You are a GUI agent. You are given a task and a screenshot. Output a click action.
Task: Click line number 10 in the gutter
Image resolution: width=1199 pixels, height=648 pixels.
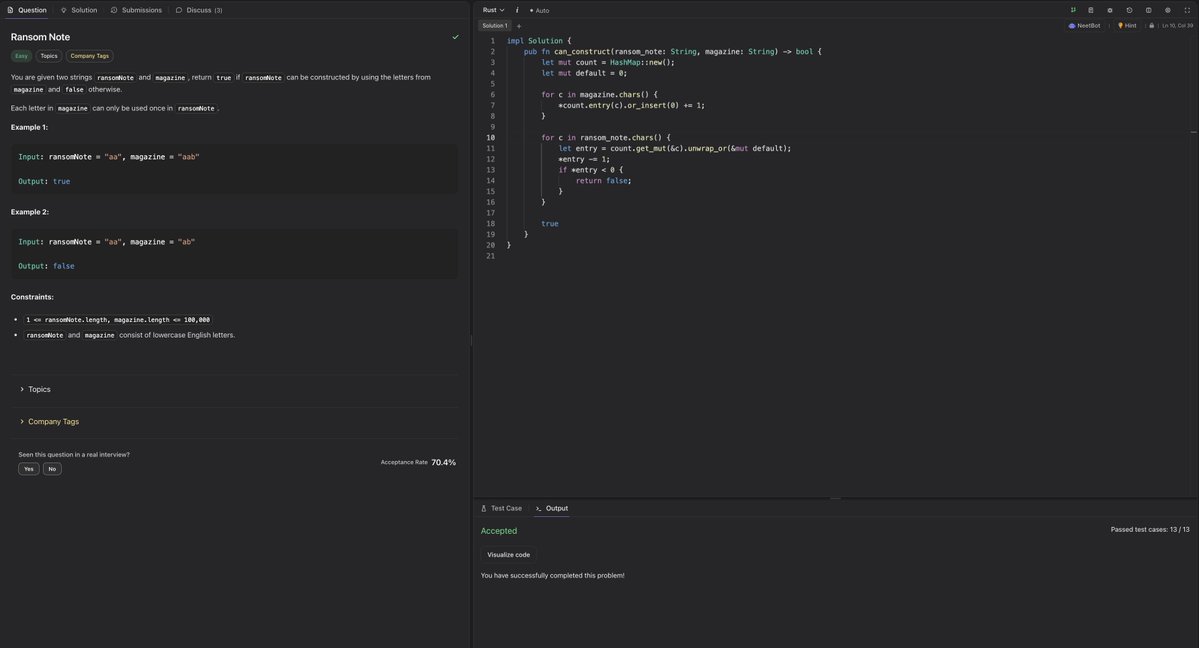click(x=490, y=138)
